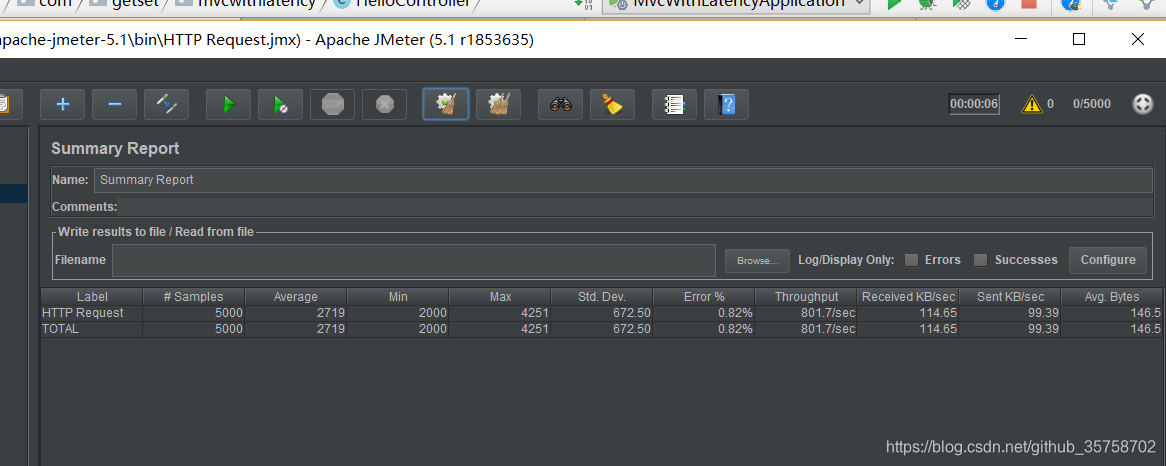The height and width of the screenshot is (466, 1166).
Task: Sort by the Throughput column header
Action: [806, 297]
